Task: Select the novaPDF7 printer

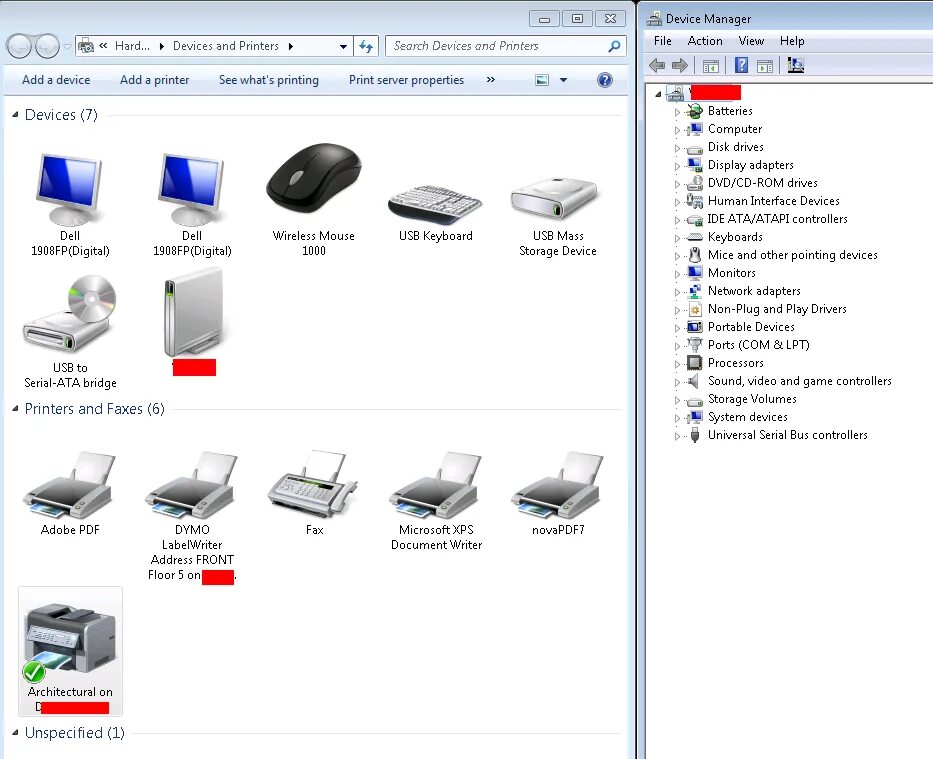Action: (558, 494)
